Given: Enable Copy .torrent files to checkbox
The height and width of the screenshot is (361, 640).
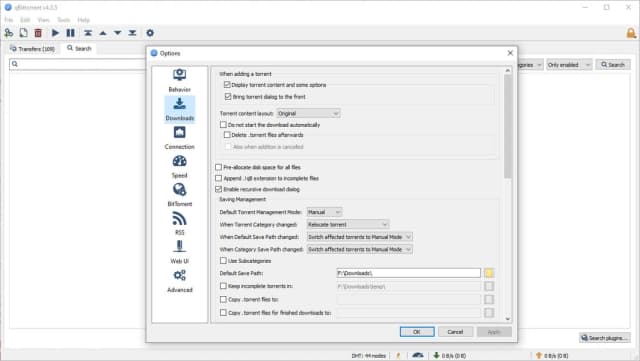Looking at the screenshot, I should [223, 299].
